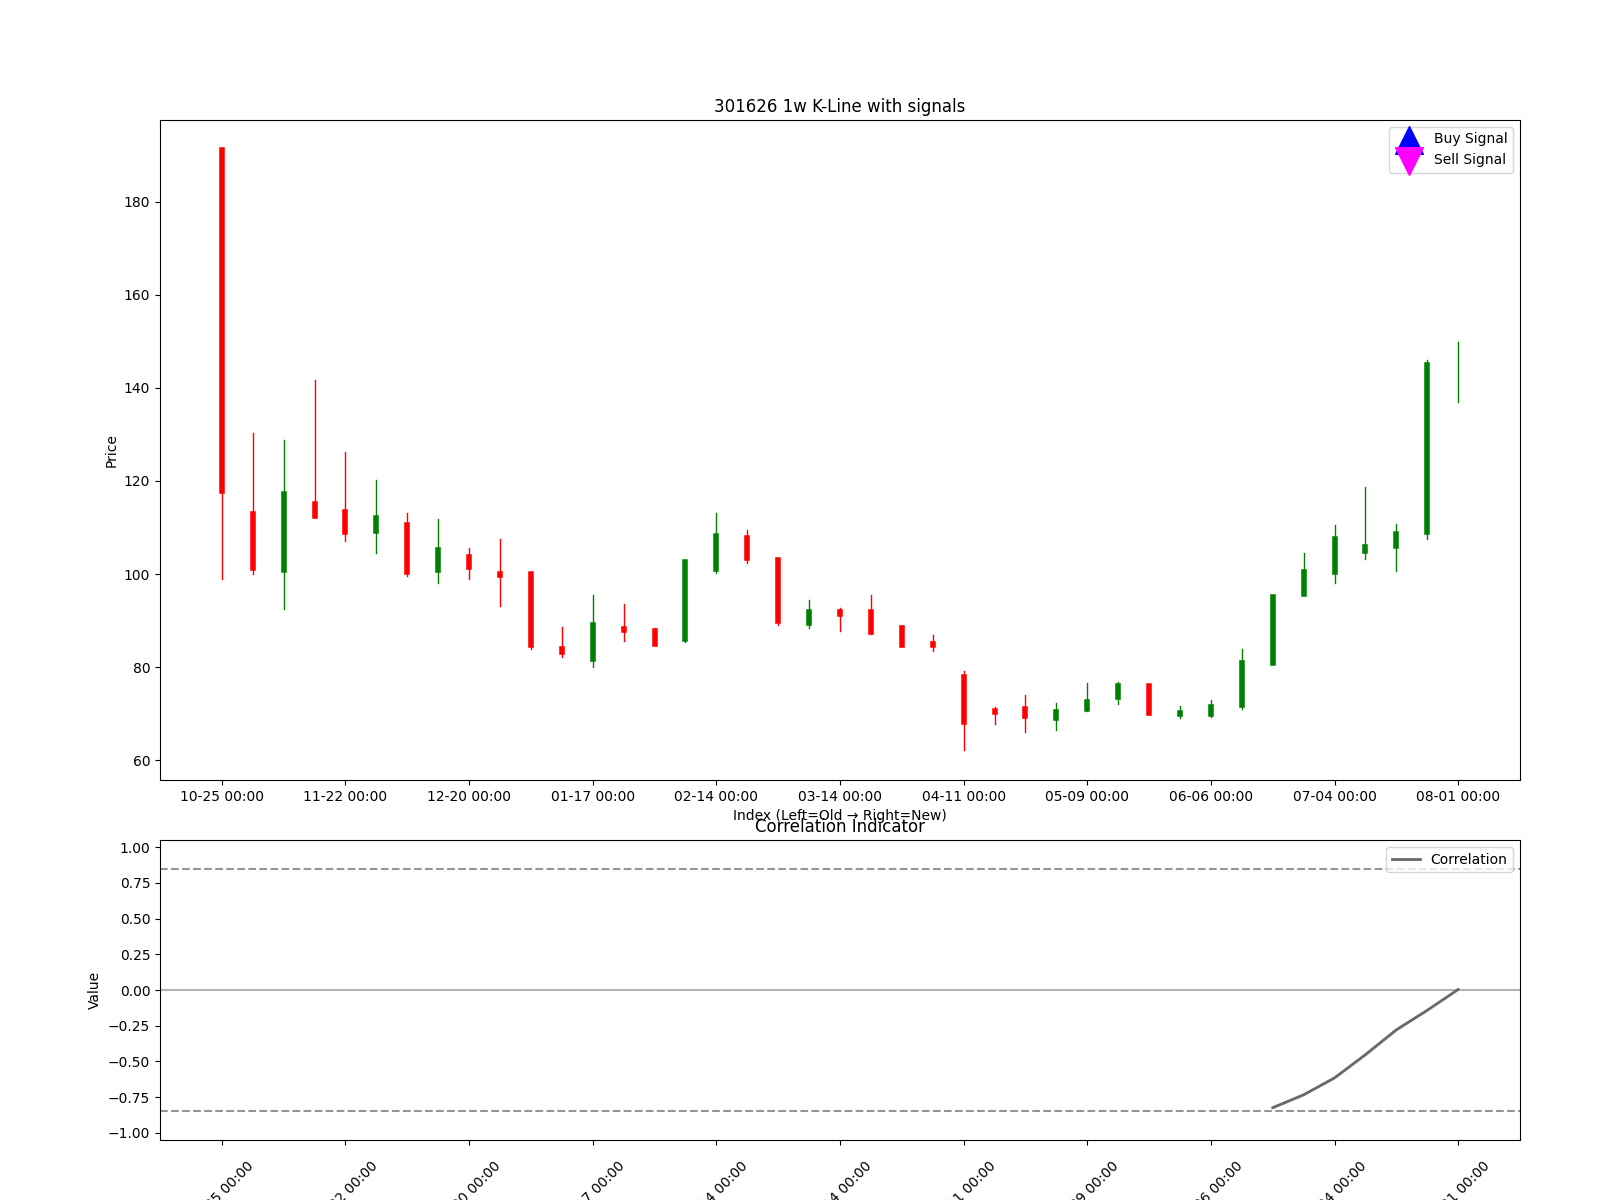Viewport: 1600px width, 1200px height.
Task: Click the '05-09 00:00' x-axis tick label
Action: 1087,797
